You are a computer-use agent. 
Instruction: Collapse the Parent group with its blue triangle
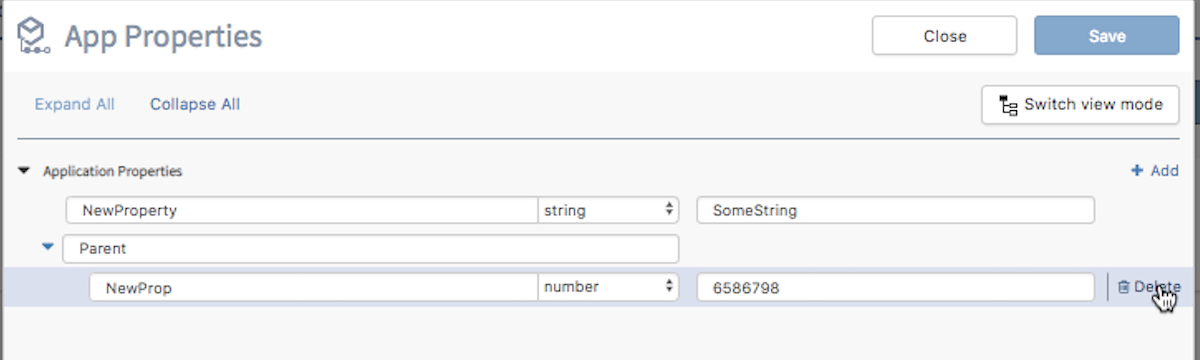47,246
